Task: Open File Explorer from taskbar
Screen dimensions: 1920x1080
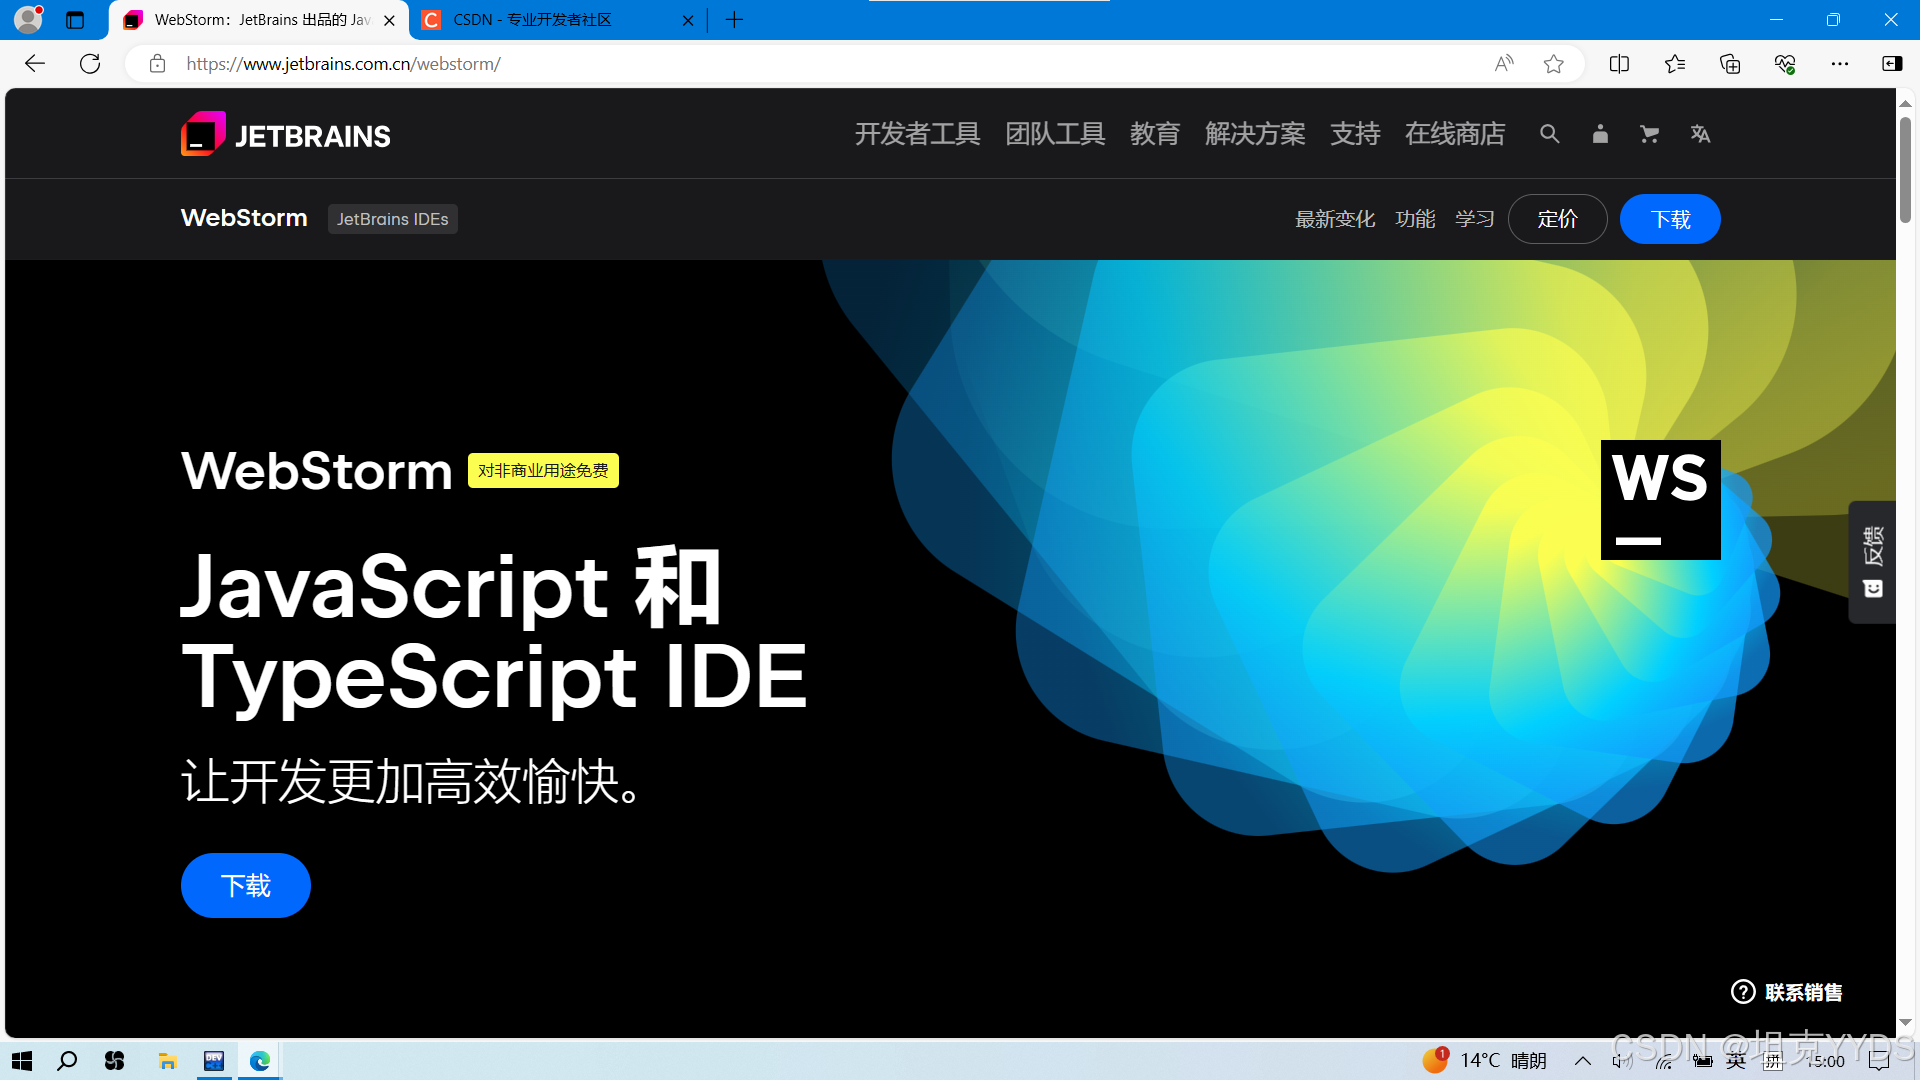Action: click(167, 1061)
